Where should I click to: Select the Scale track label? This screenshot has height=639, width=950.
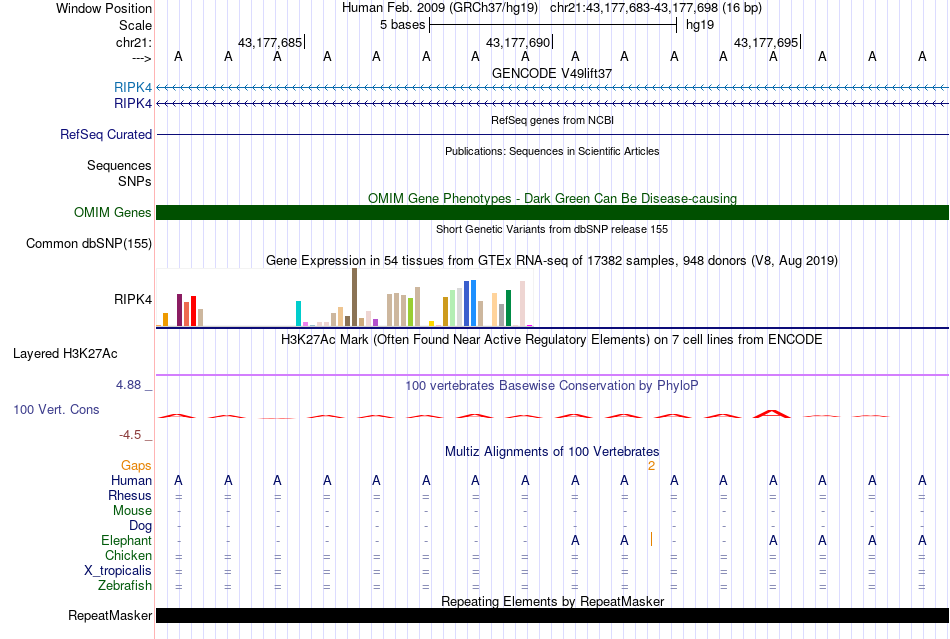click(x=135, y=25)
